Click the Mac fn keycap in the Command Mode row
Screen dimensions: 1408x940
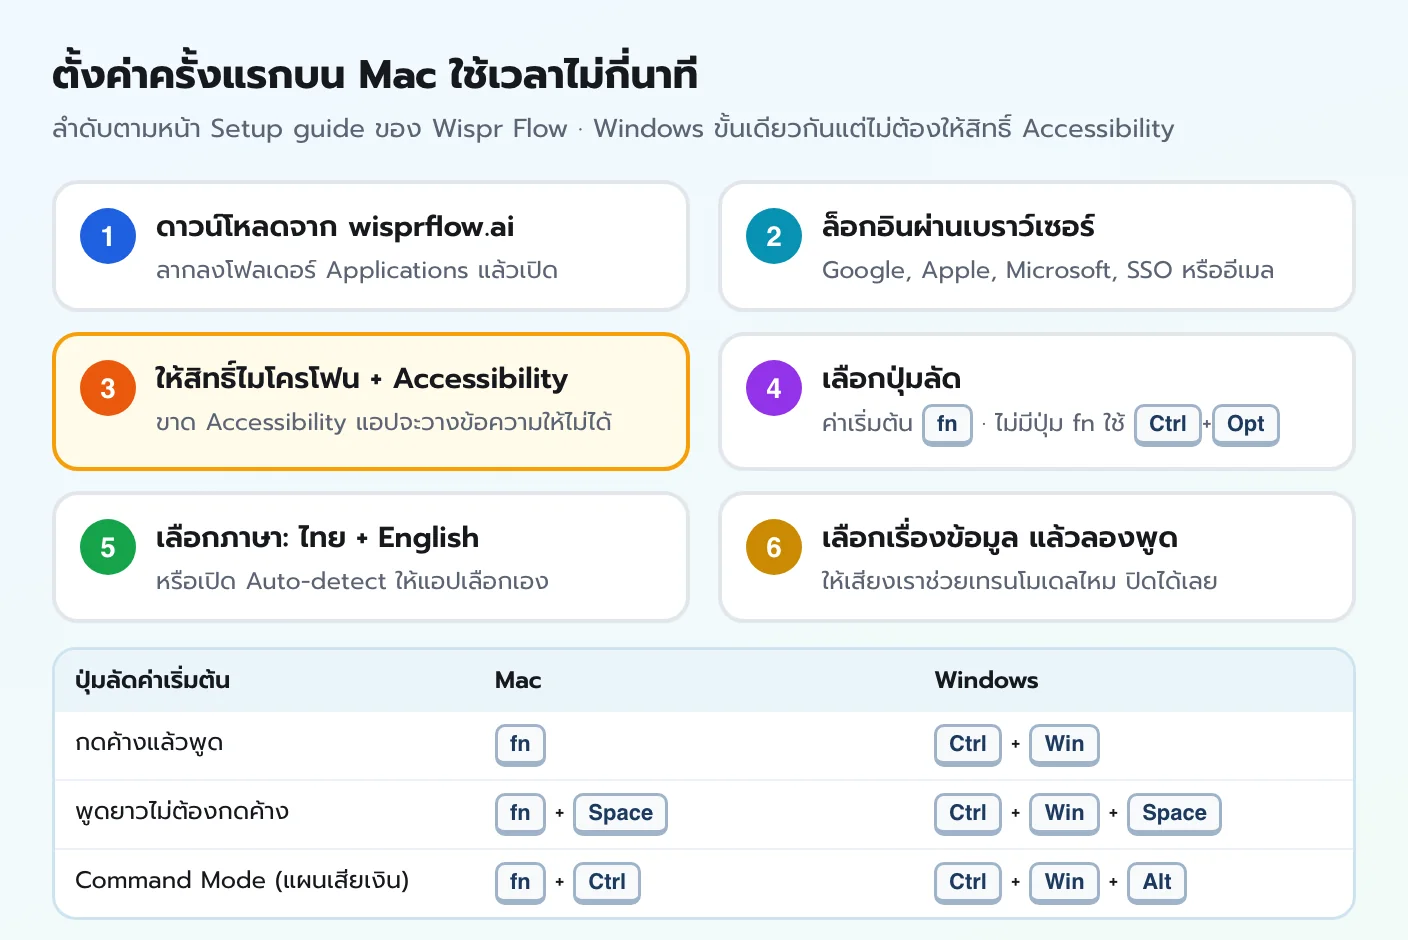pos(520,882)
